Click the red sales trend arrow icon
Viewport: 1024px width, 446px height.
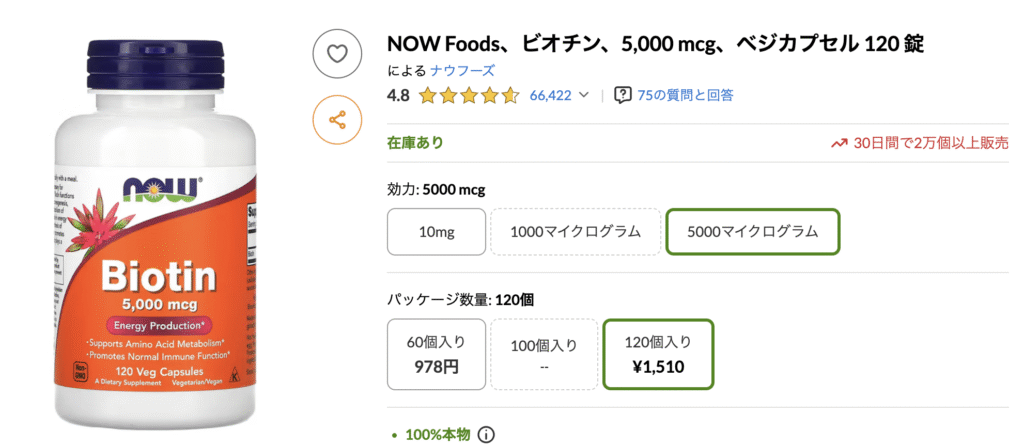(x=839, y=143)
